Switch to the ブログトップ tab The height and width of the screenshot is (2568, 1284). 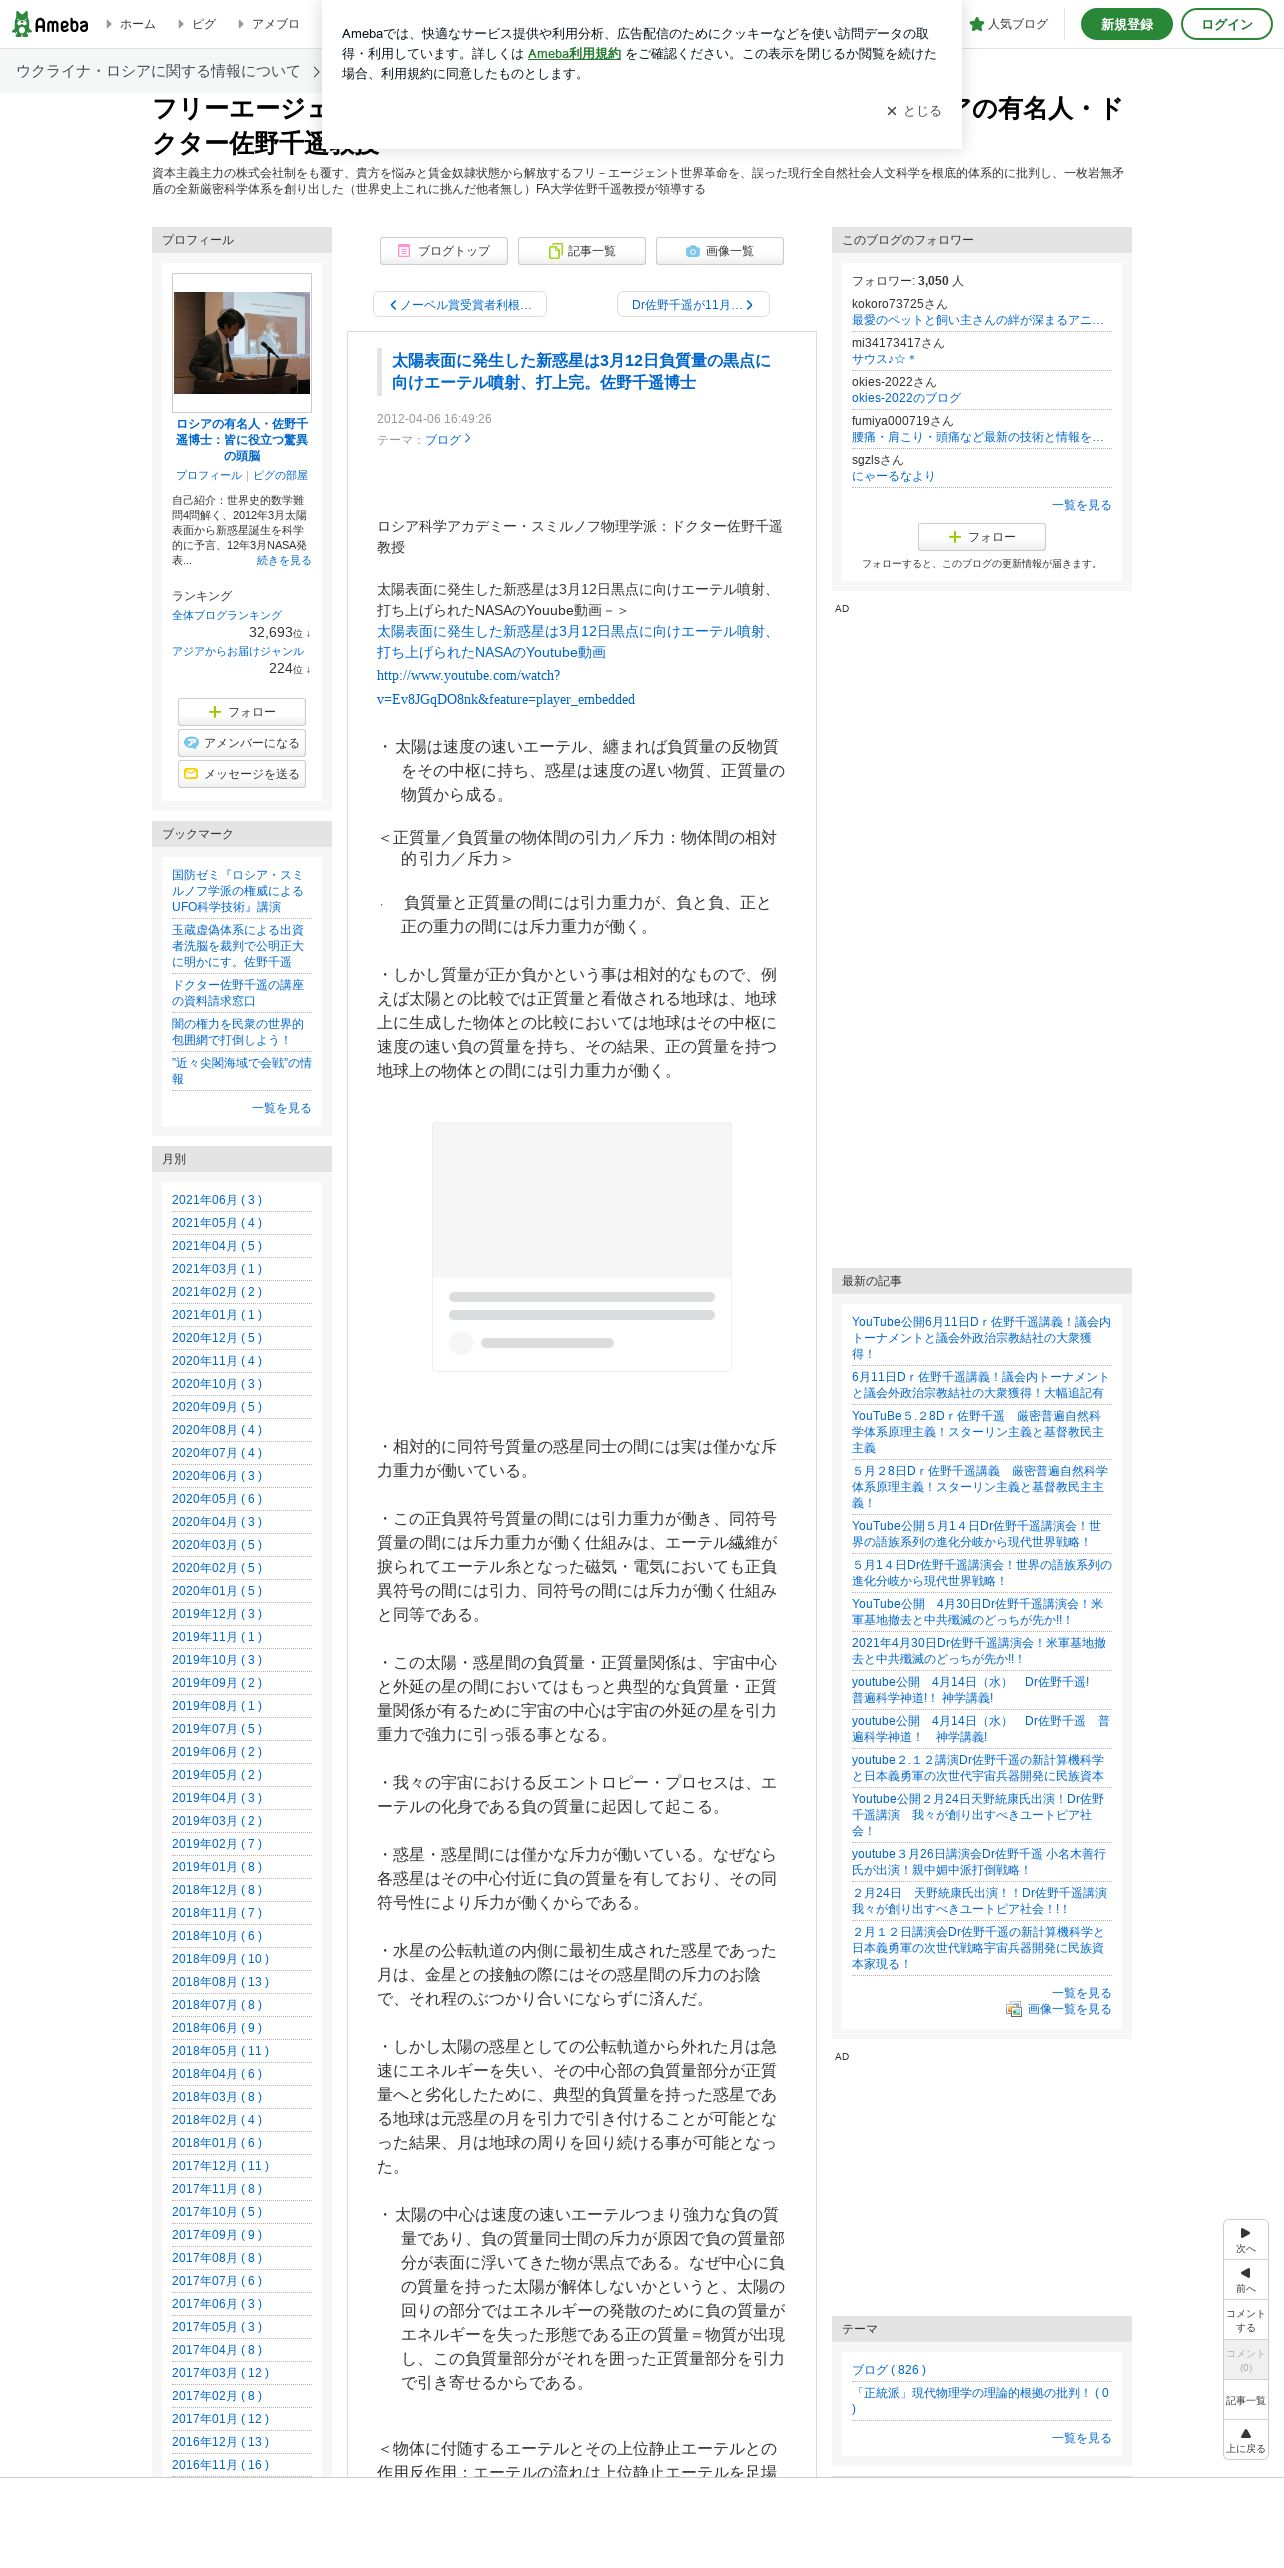(443, 251)
